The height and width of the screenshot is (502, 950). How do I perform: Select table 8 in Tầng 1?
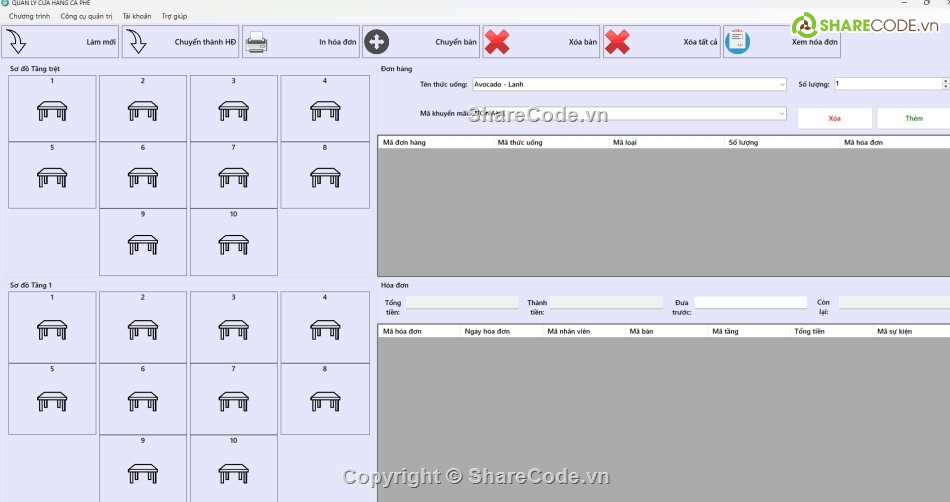[325, 398]
